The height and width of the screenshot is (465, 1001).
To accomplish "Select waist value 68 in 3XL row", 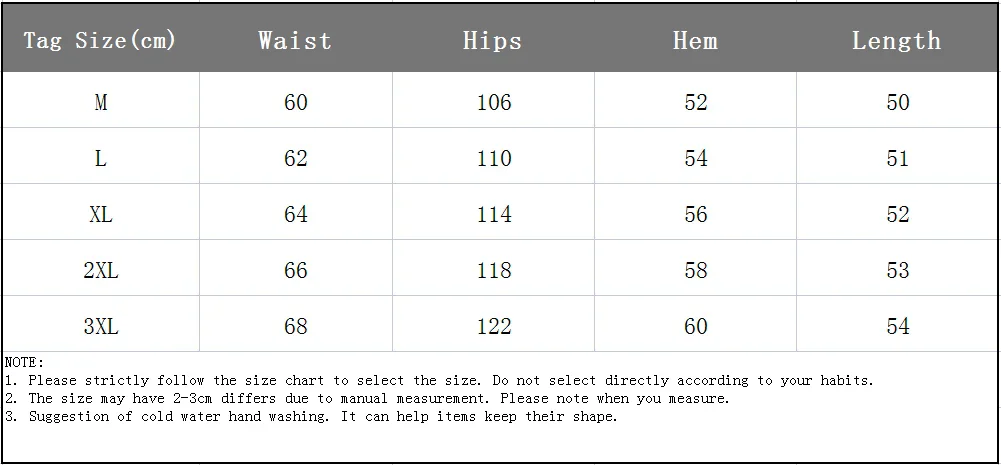I will pos(296,326).
